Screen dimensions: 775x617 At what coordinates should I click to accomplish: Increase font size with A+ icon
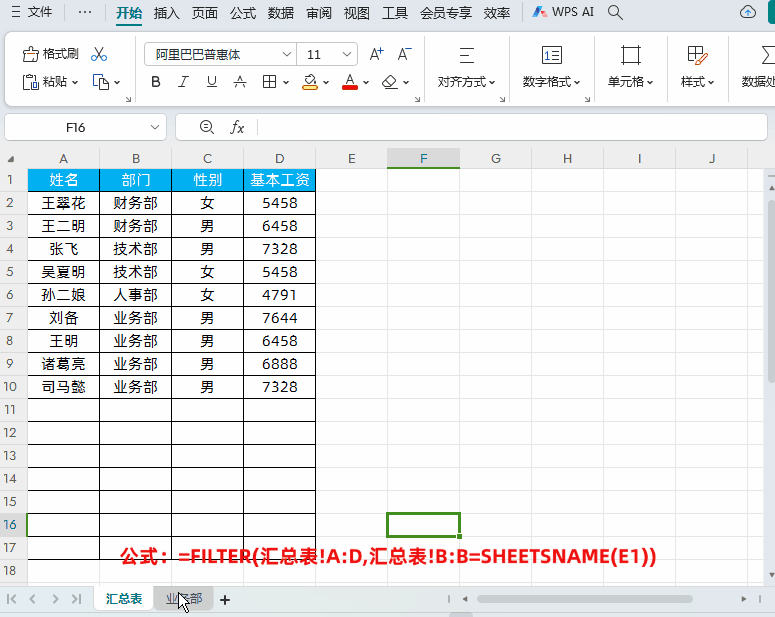[377, 54]
